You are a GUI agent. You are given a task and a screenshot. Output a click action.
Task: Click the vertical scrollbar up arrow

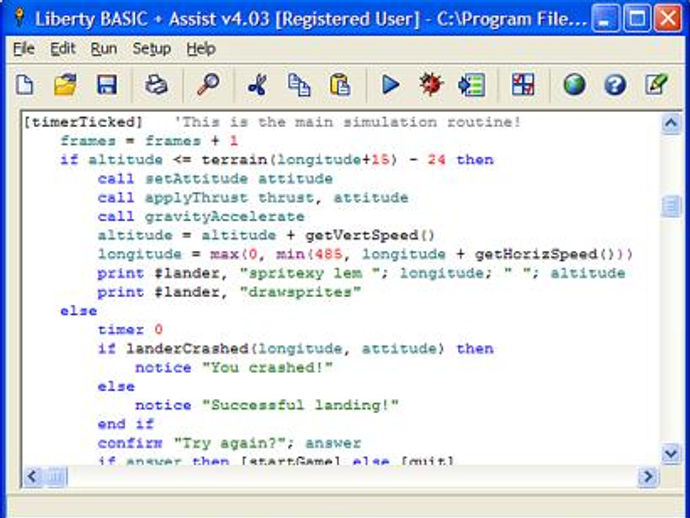tap(671, 124)
